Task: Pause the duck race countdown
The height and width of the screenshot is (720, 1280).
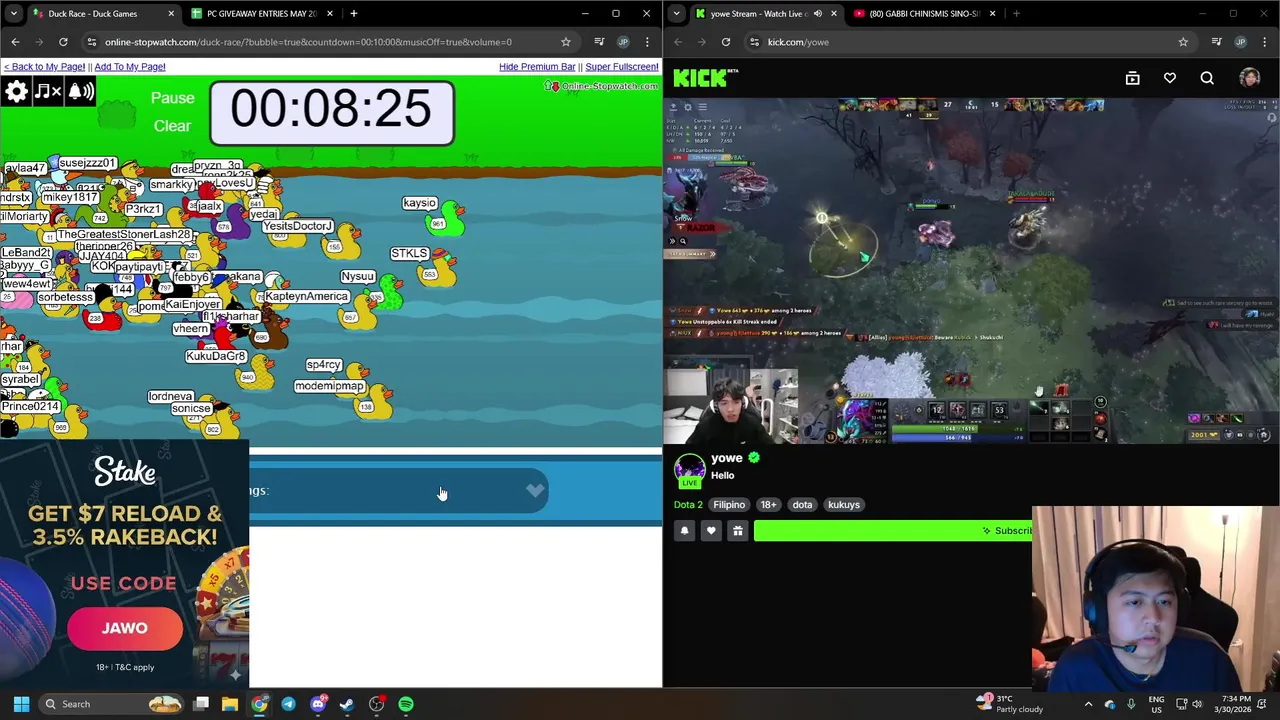Action: tap(172, 98)
